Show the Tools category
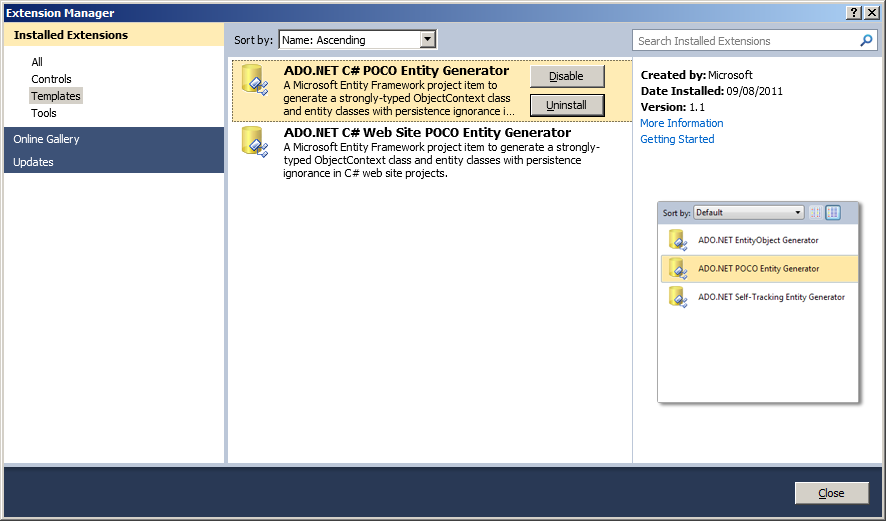886x521 pixels. coord(44,113)
